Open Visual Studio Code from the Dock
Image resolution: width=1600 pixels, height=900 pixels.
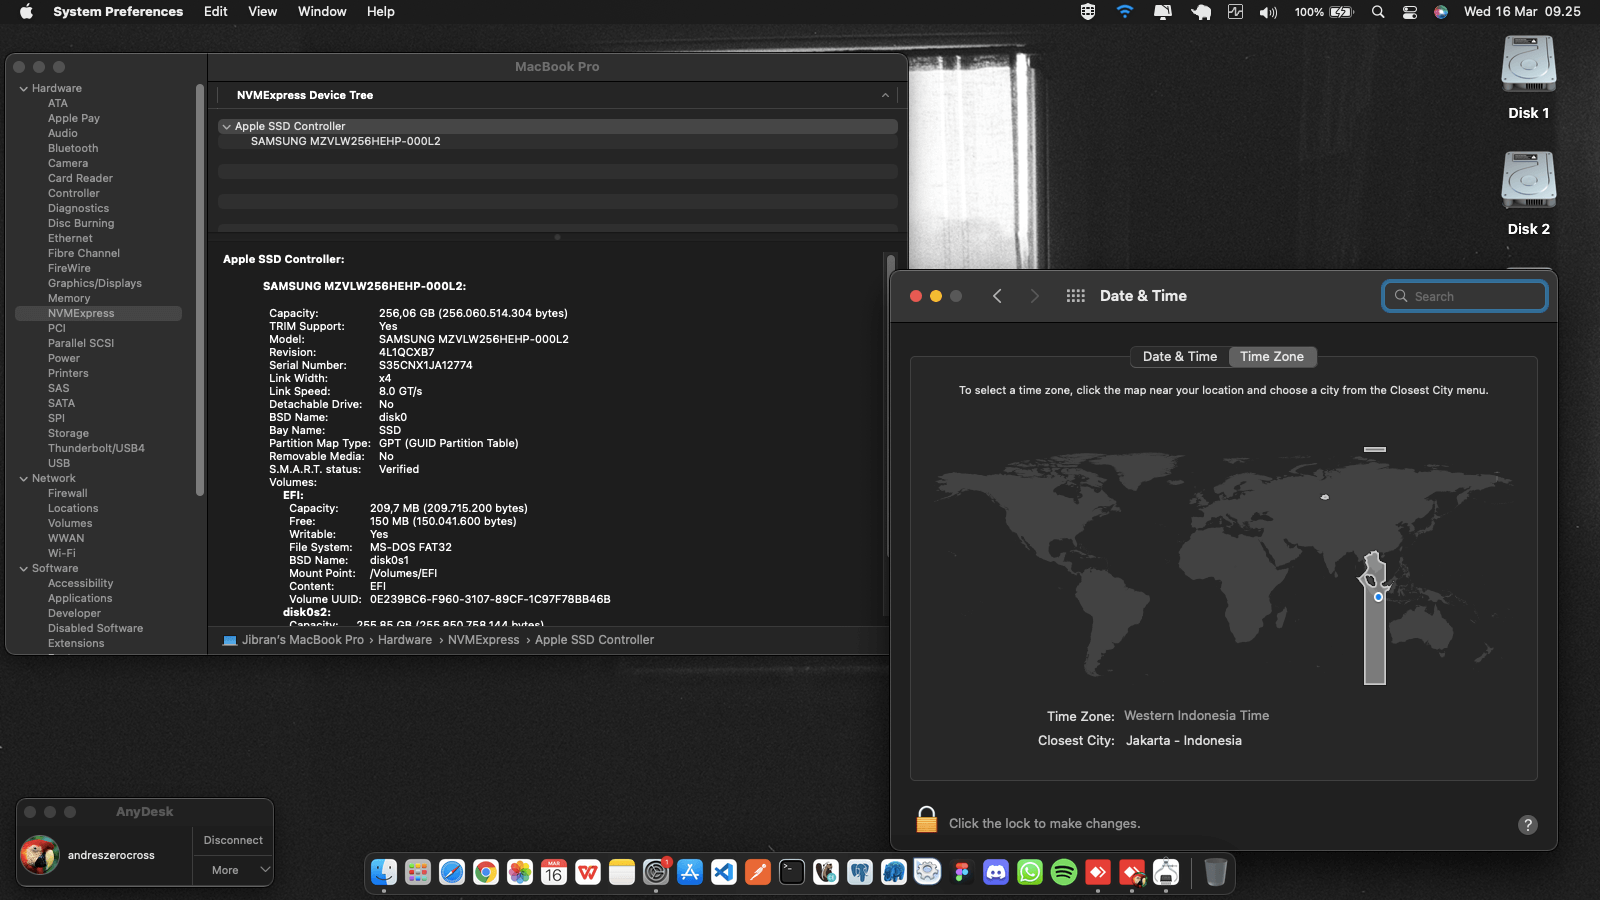click(724, 872)
